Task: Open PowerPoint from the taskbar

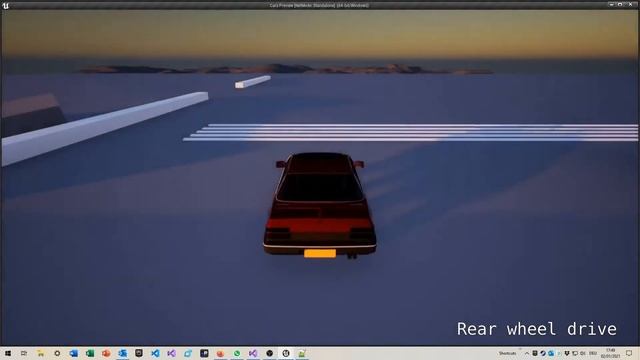Action: (x=106, y=353)
